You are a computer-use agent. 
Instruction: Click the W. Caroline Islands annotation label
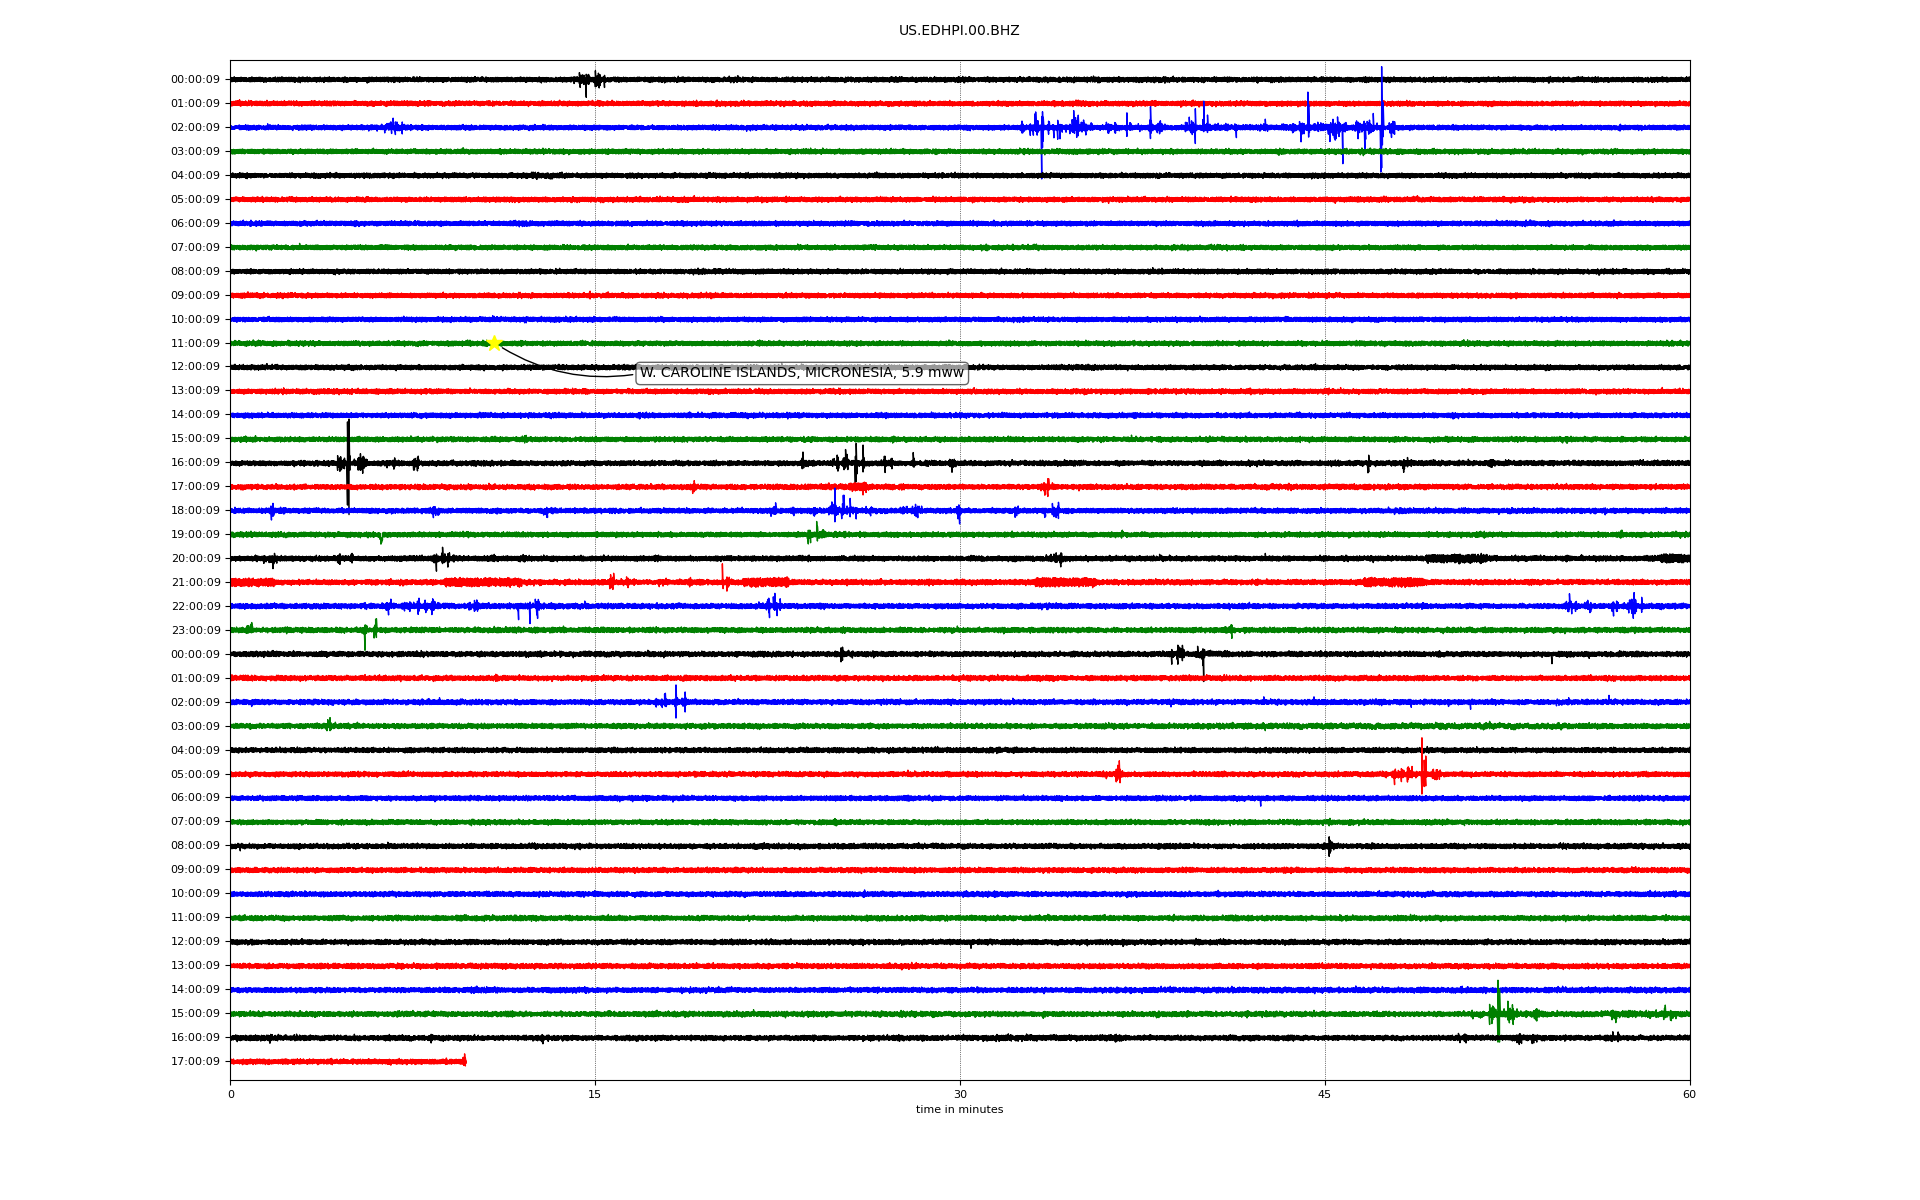(801, 373)
